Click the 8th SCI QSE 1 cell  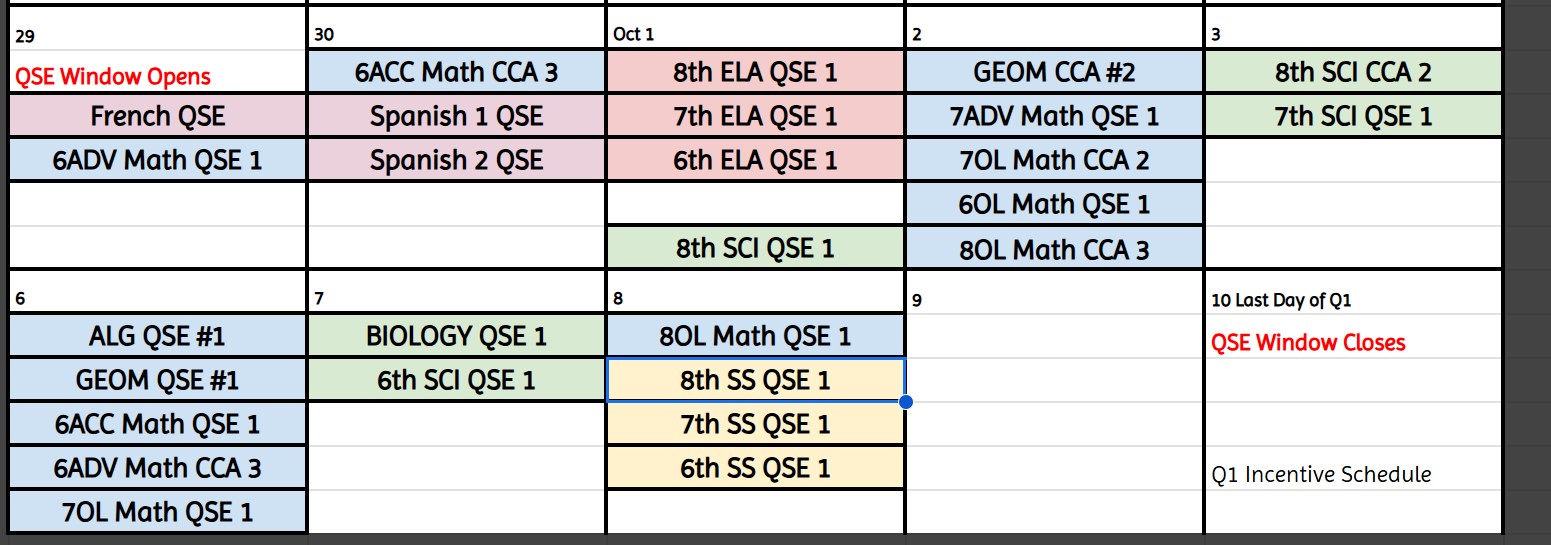[x=755, y=248]
